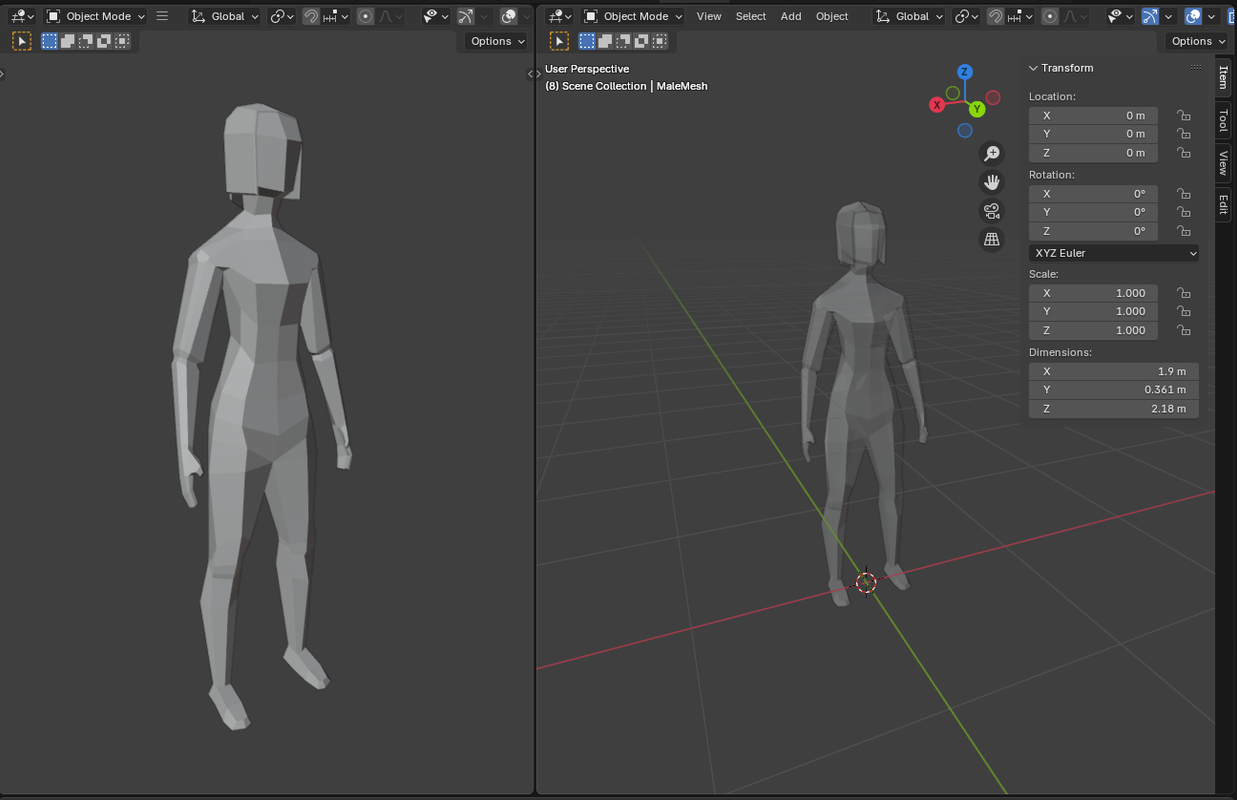Choose Intersect selection mode in right viewport
The height and width of the screenshot is (800, 1237).
659,41
